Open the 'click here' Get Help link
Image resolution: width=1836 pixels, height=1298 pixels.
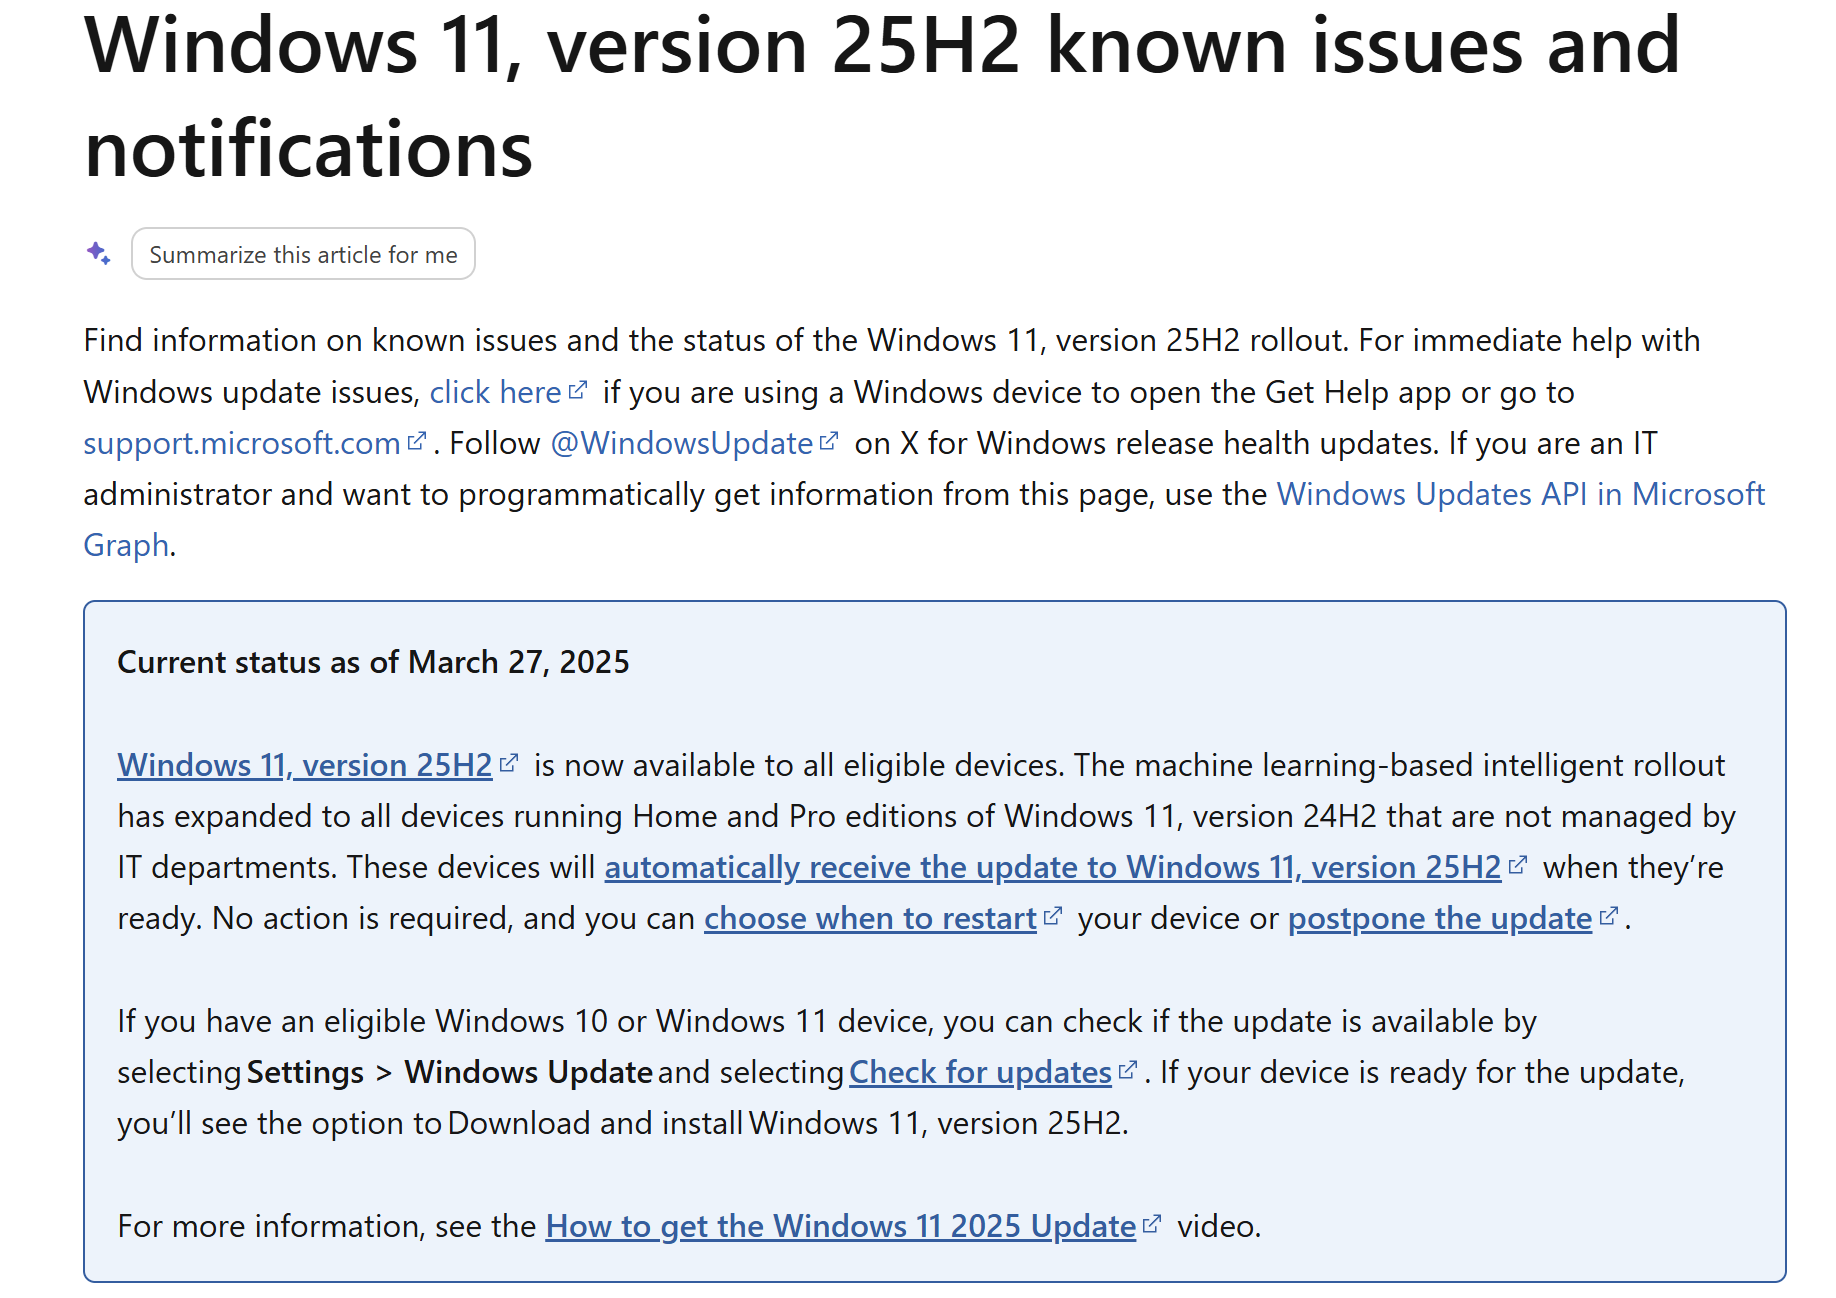(x=495, y=393)
